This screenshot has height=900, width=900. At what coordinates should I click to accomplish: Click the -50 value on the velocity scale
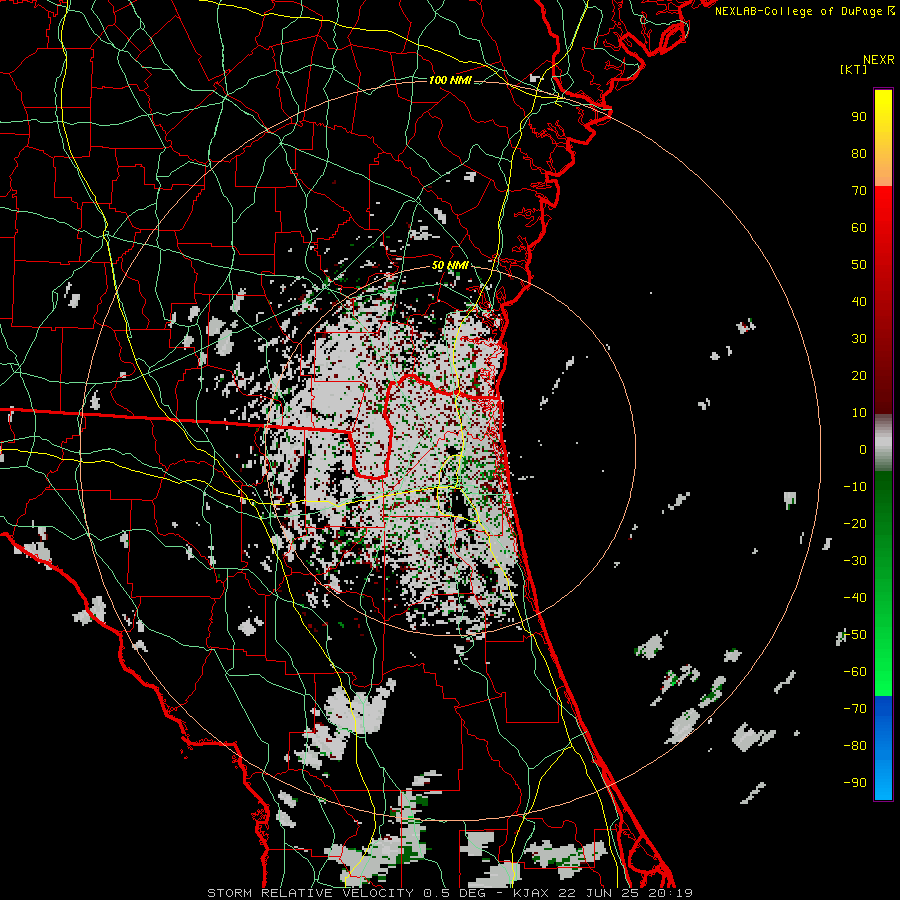855,635
